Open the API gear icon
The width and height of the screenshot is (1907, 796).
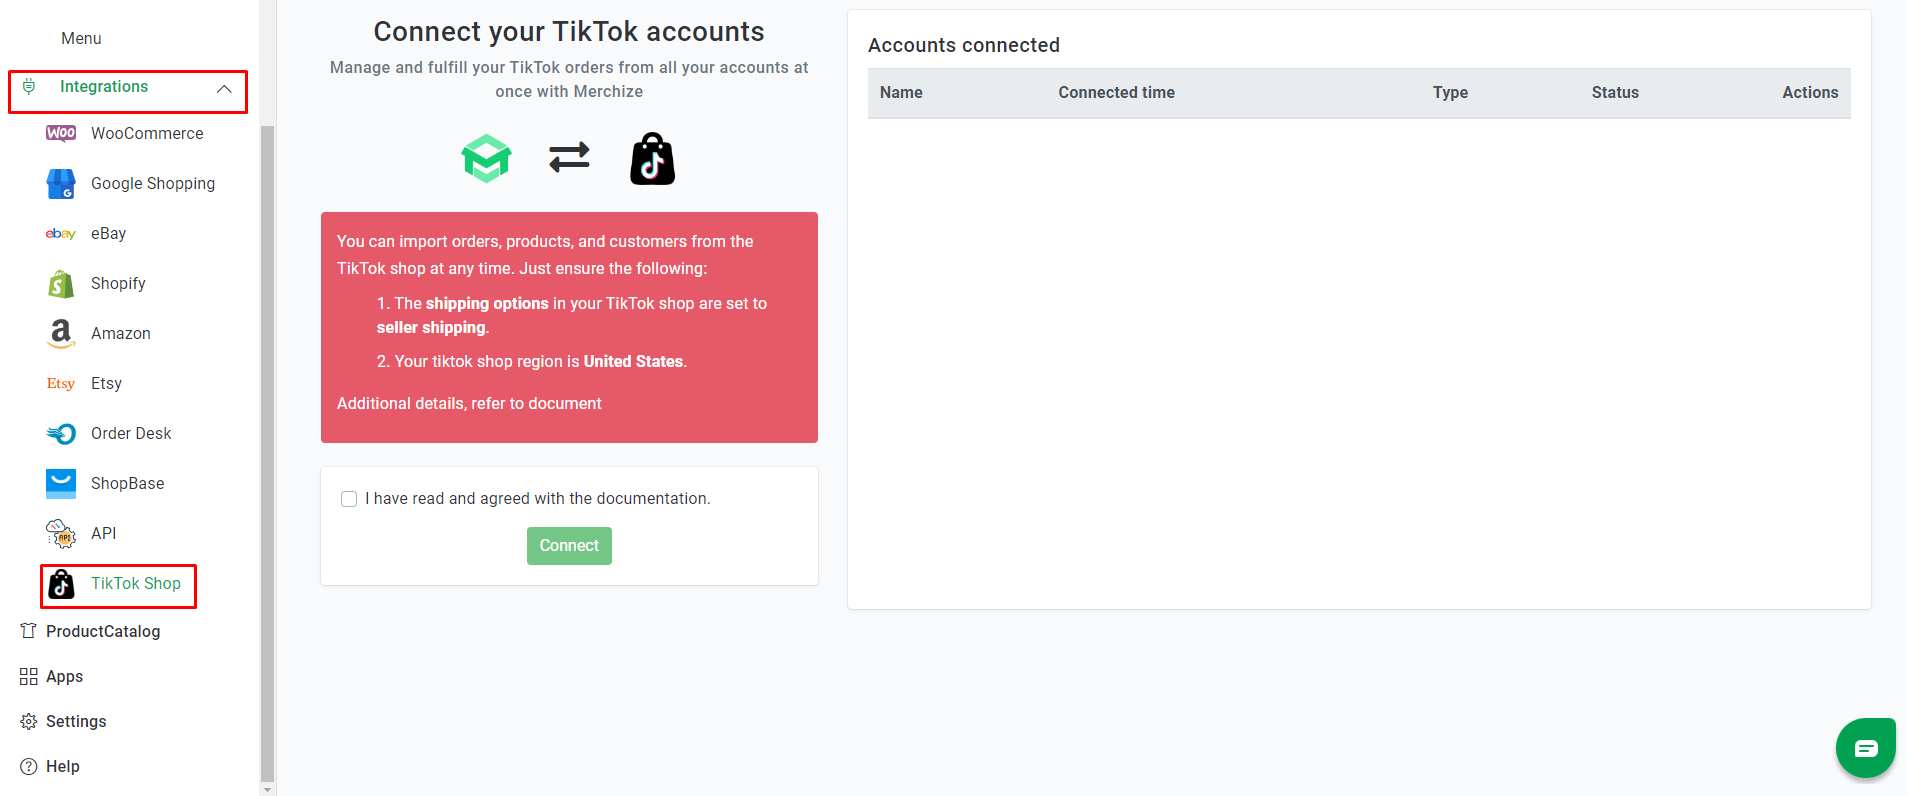[61, 534]
